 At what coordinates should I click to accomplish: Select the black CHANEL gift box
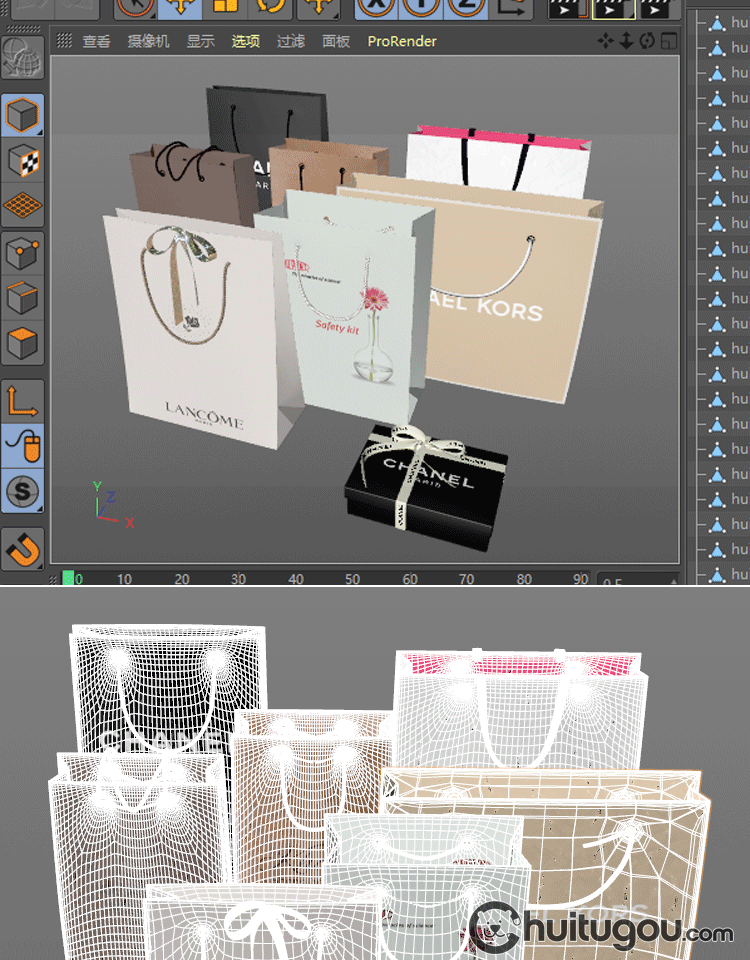click(x=427, y=488)
